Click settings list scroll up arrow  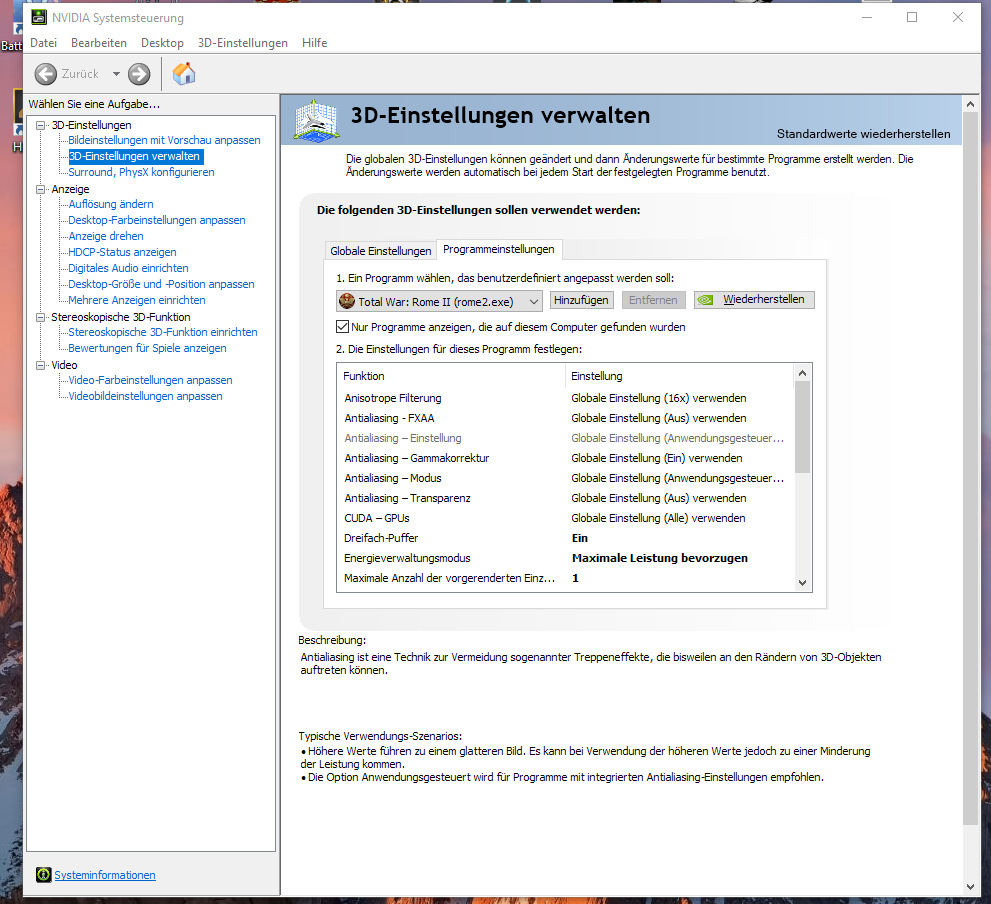[x=802, y=373]
